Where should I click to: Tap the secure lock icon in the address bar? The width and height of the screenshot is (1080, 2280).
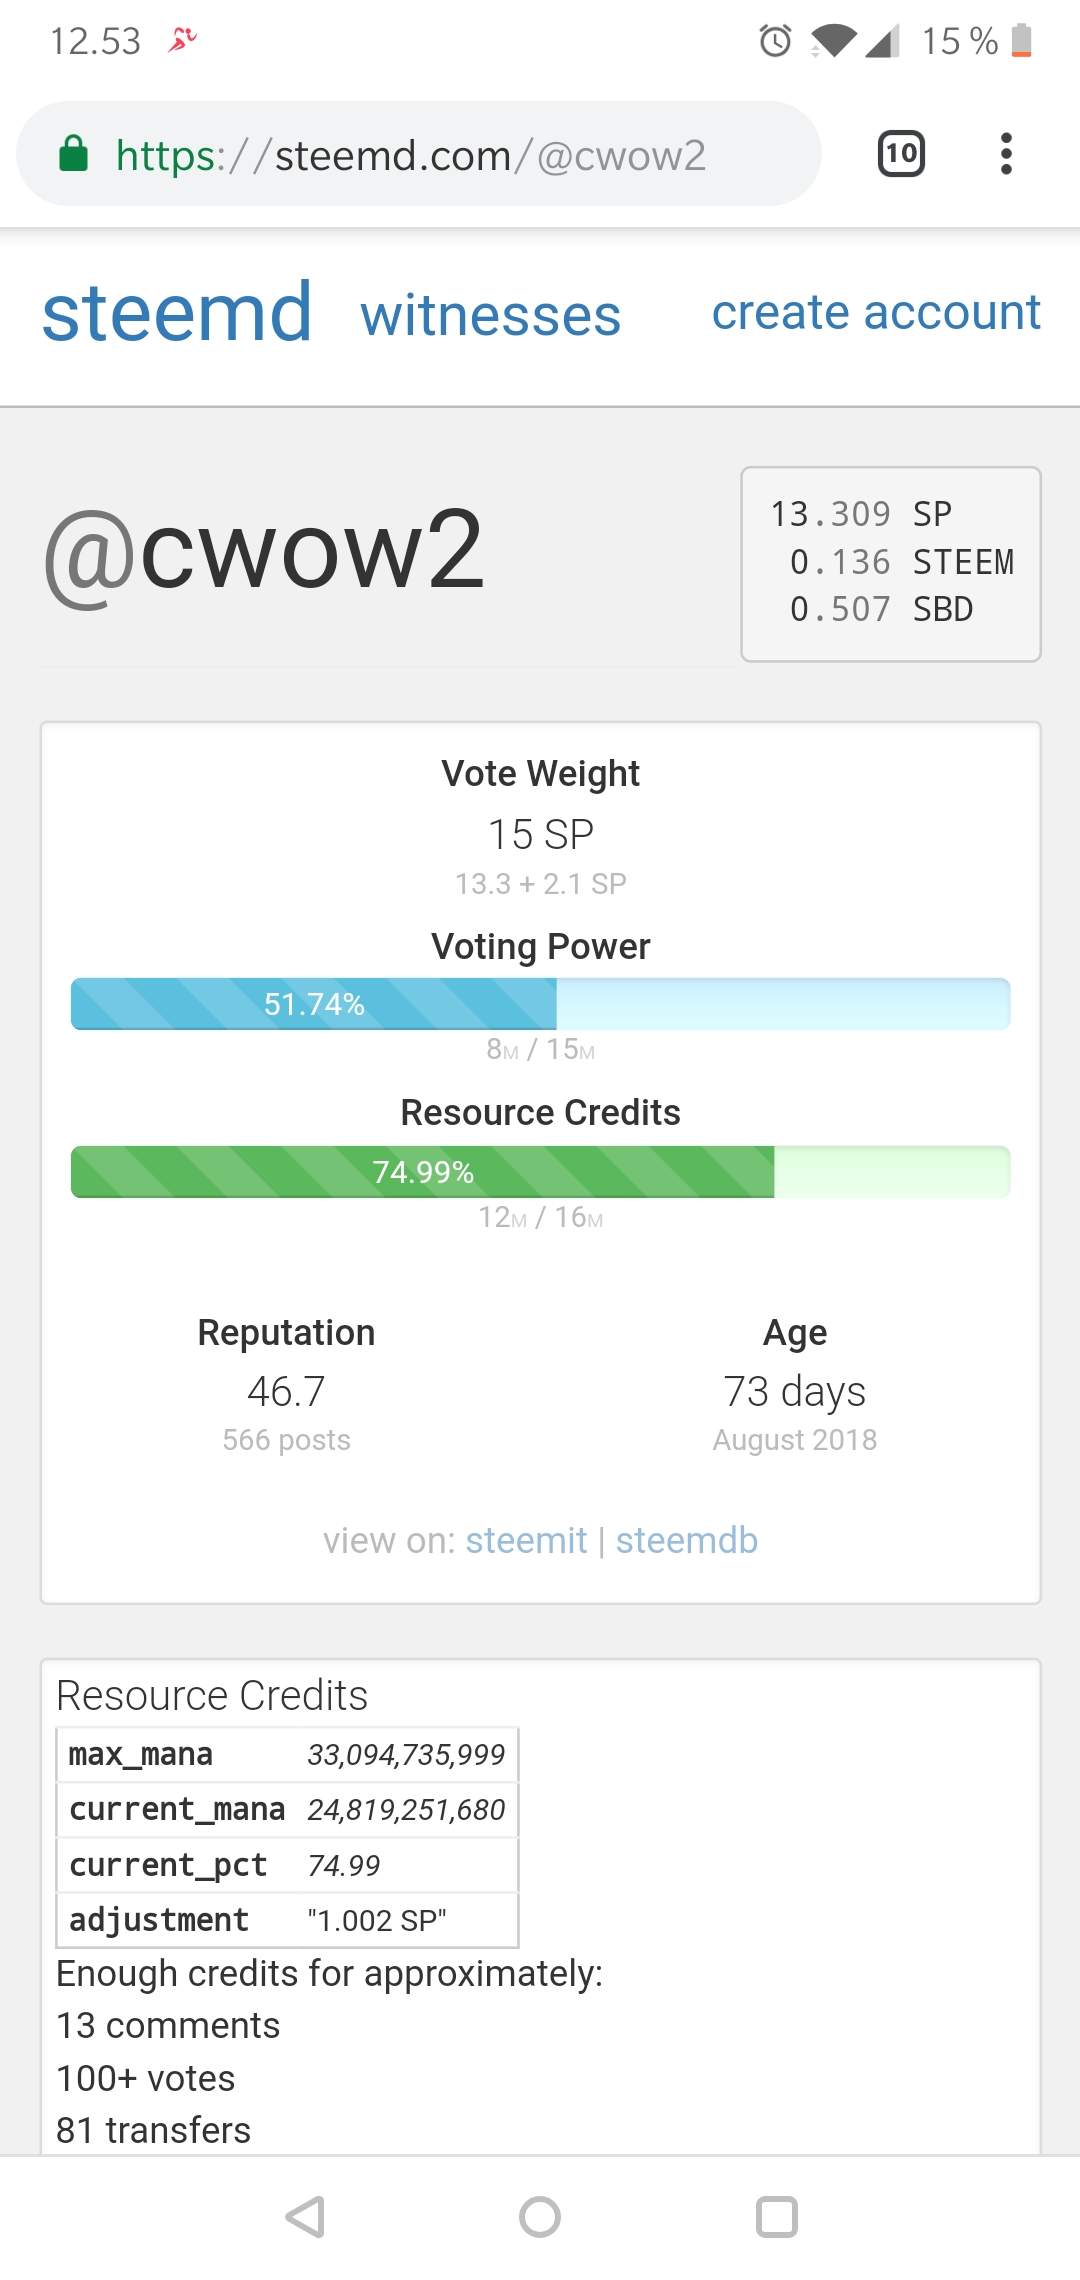coord(74,155)
